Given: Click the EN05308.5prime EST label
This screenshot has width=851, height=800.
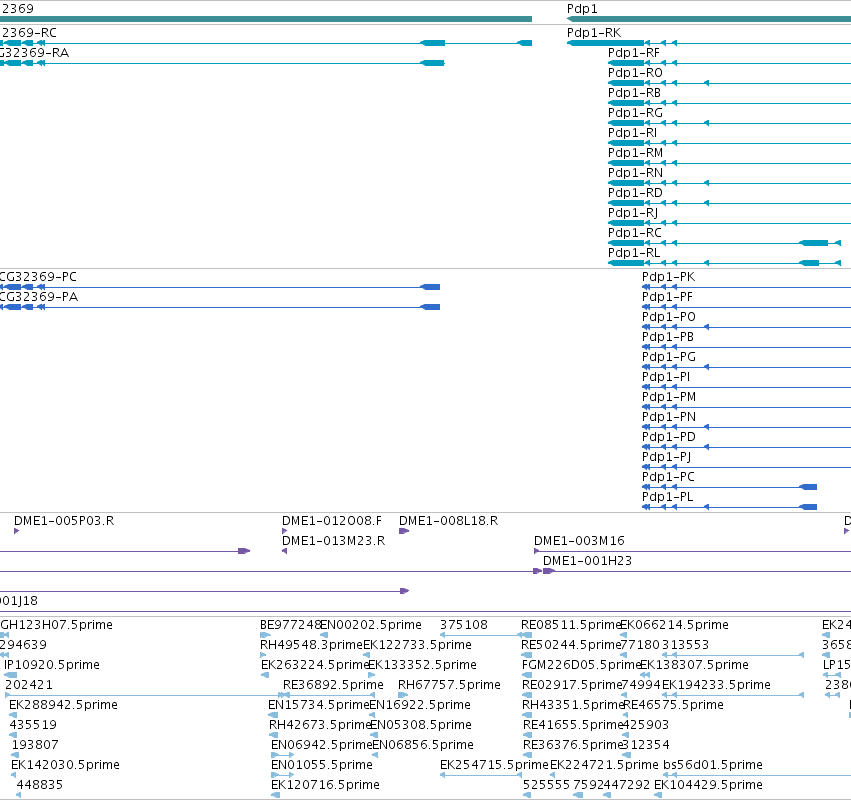Looking at the screenshot, I should point(421,725).
